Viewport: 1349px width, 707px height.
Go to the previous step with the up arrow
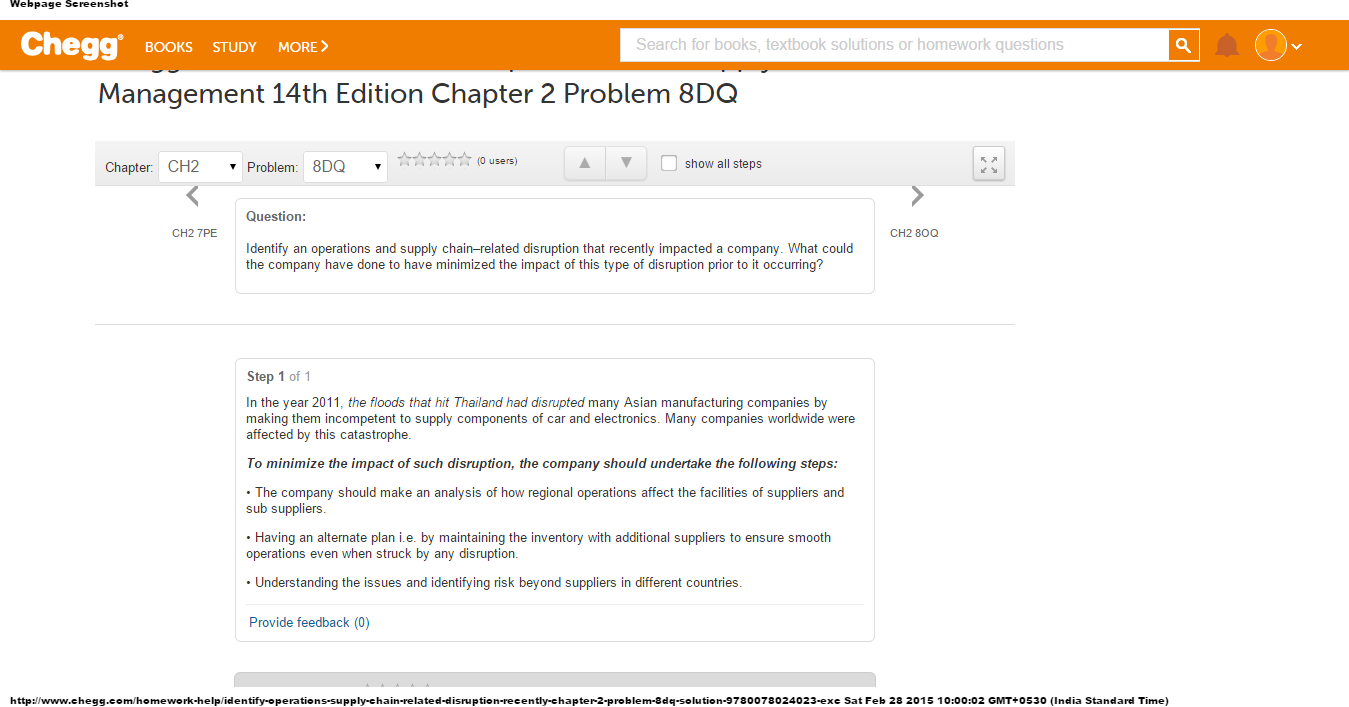point(585,163)
